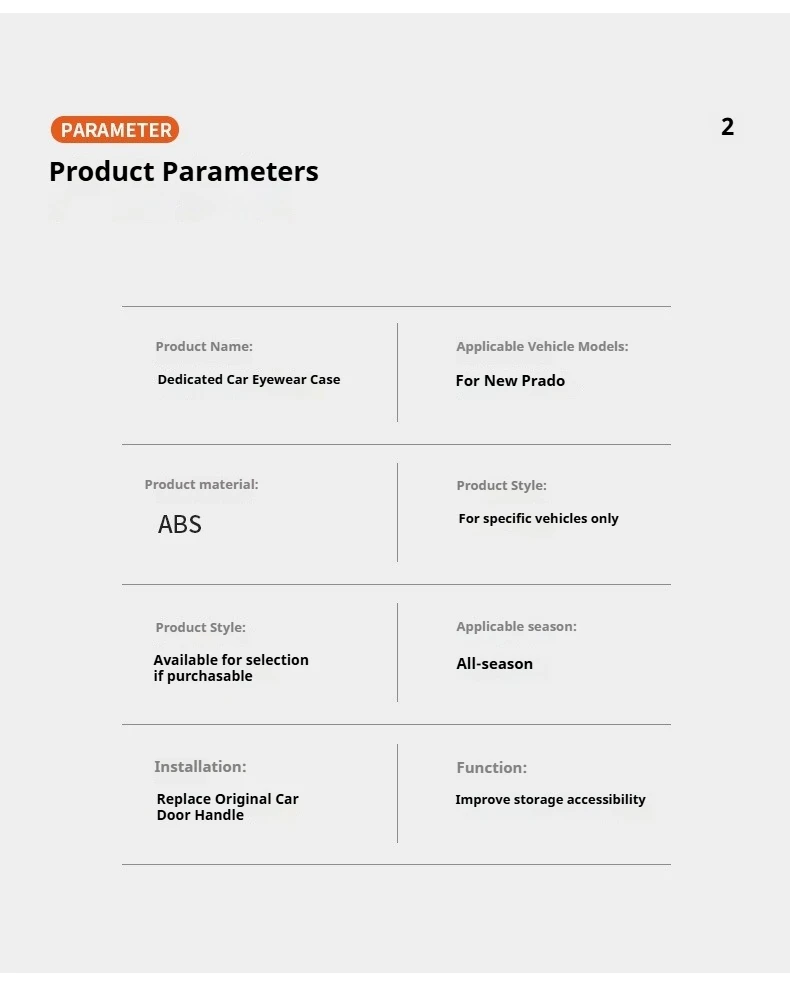
Task: Click vertical divider beside Product Name cell
Action: [x=398, y=372]
